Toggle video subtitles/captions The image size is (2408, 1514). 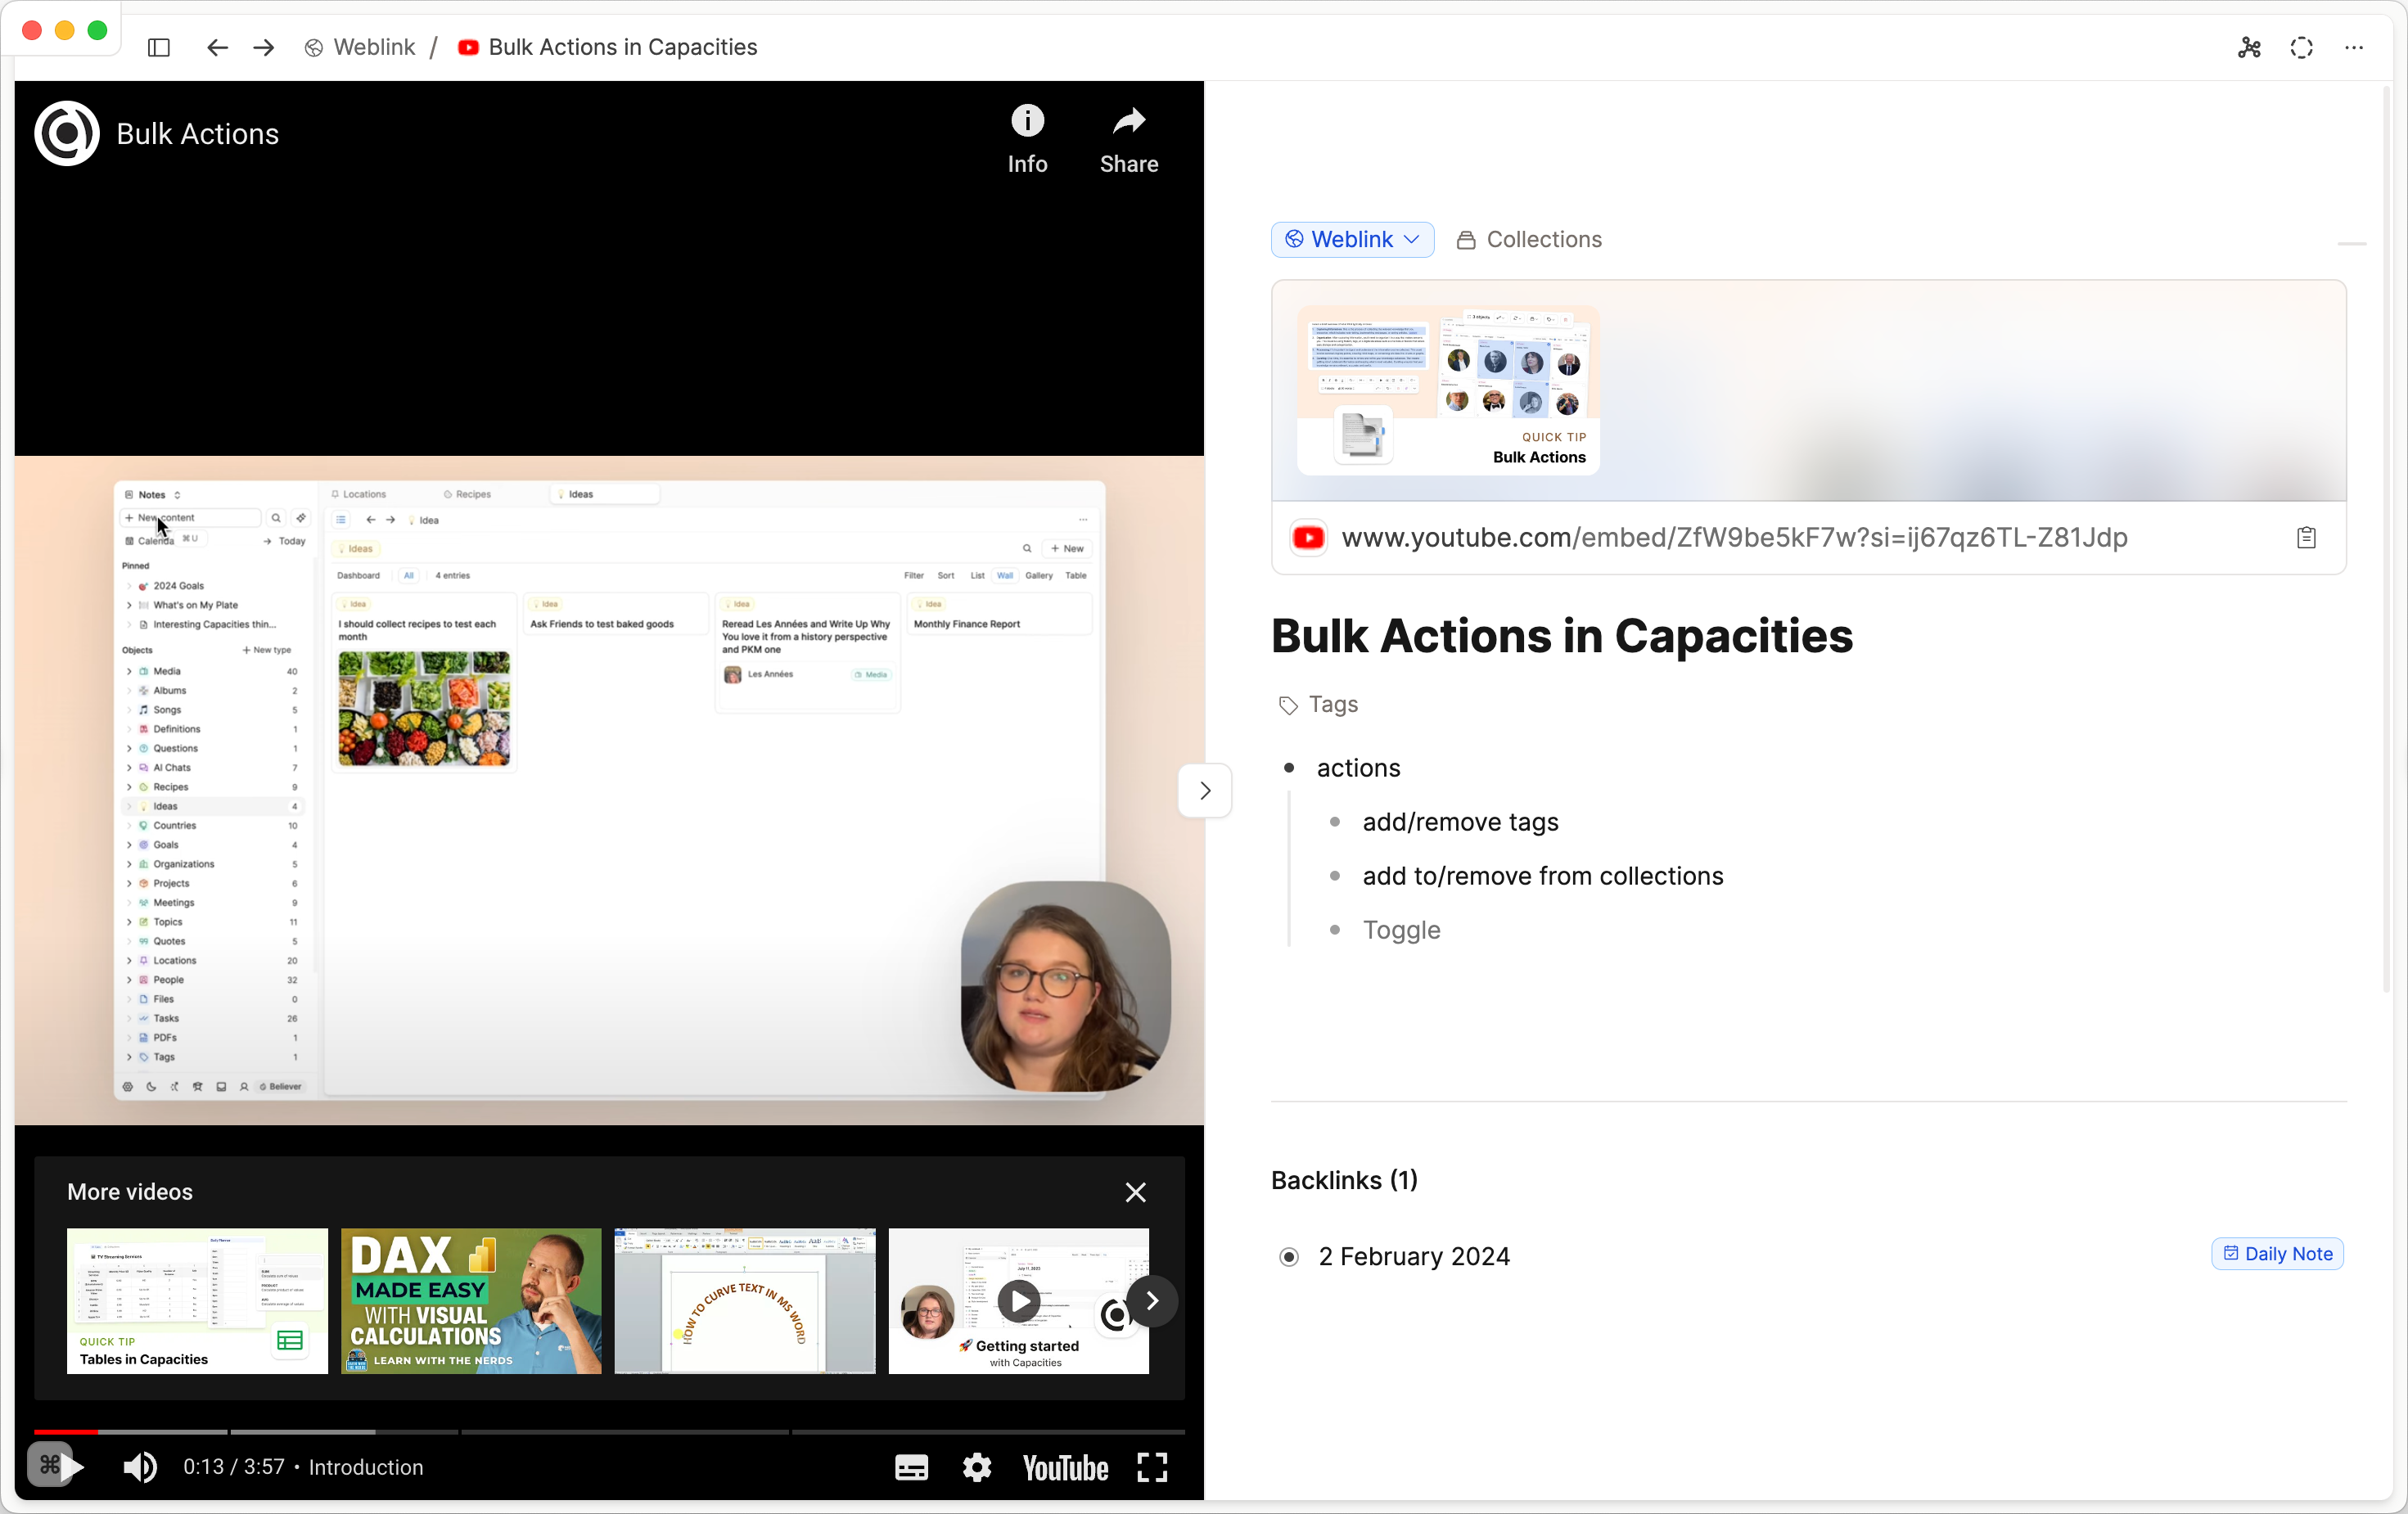[x=910, y=1467]
